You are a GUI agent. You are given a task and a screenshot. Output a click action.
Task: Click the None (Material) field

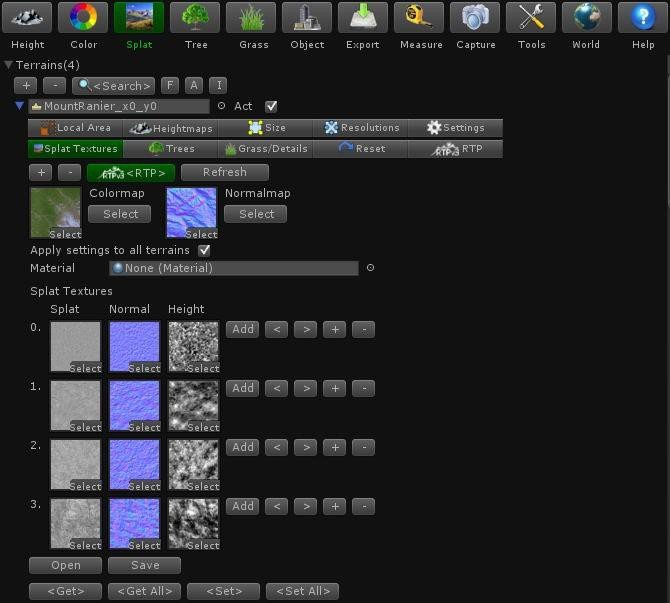234,268
